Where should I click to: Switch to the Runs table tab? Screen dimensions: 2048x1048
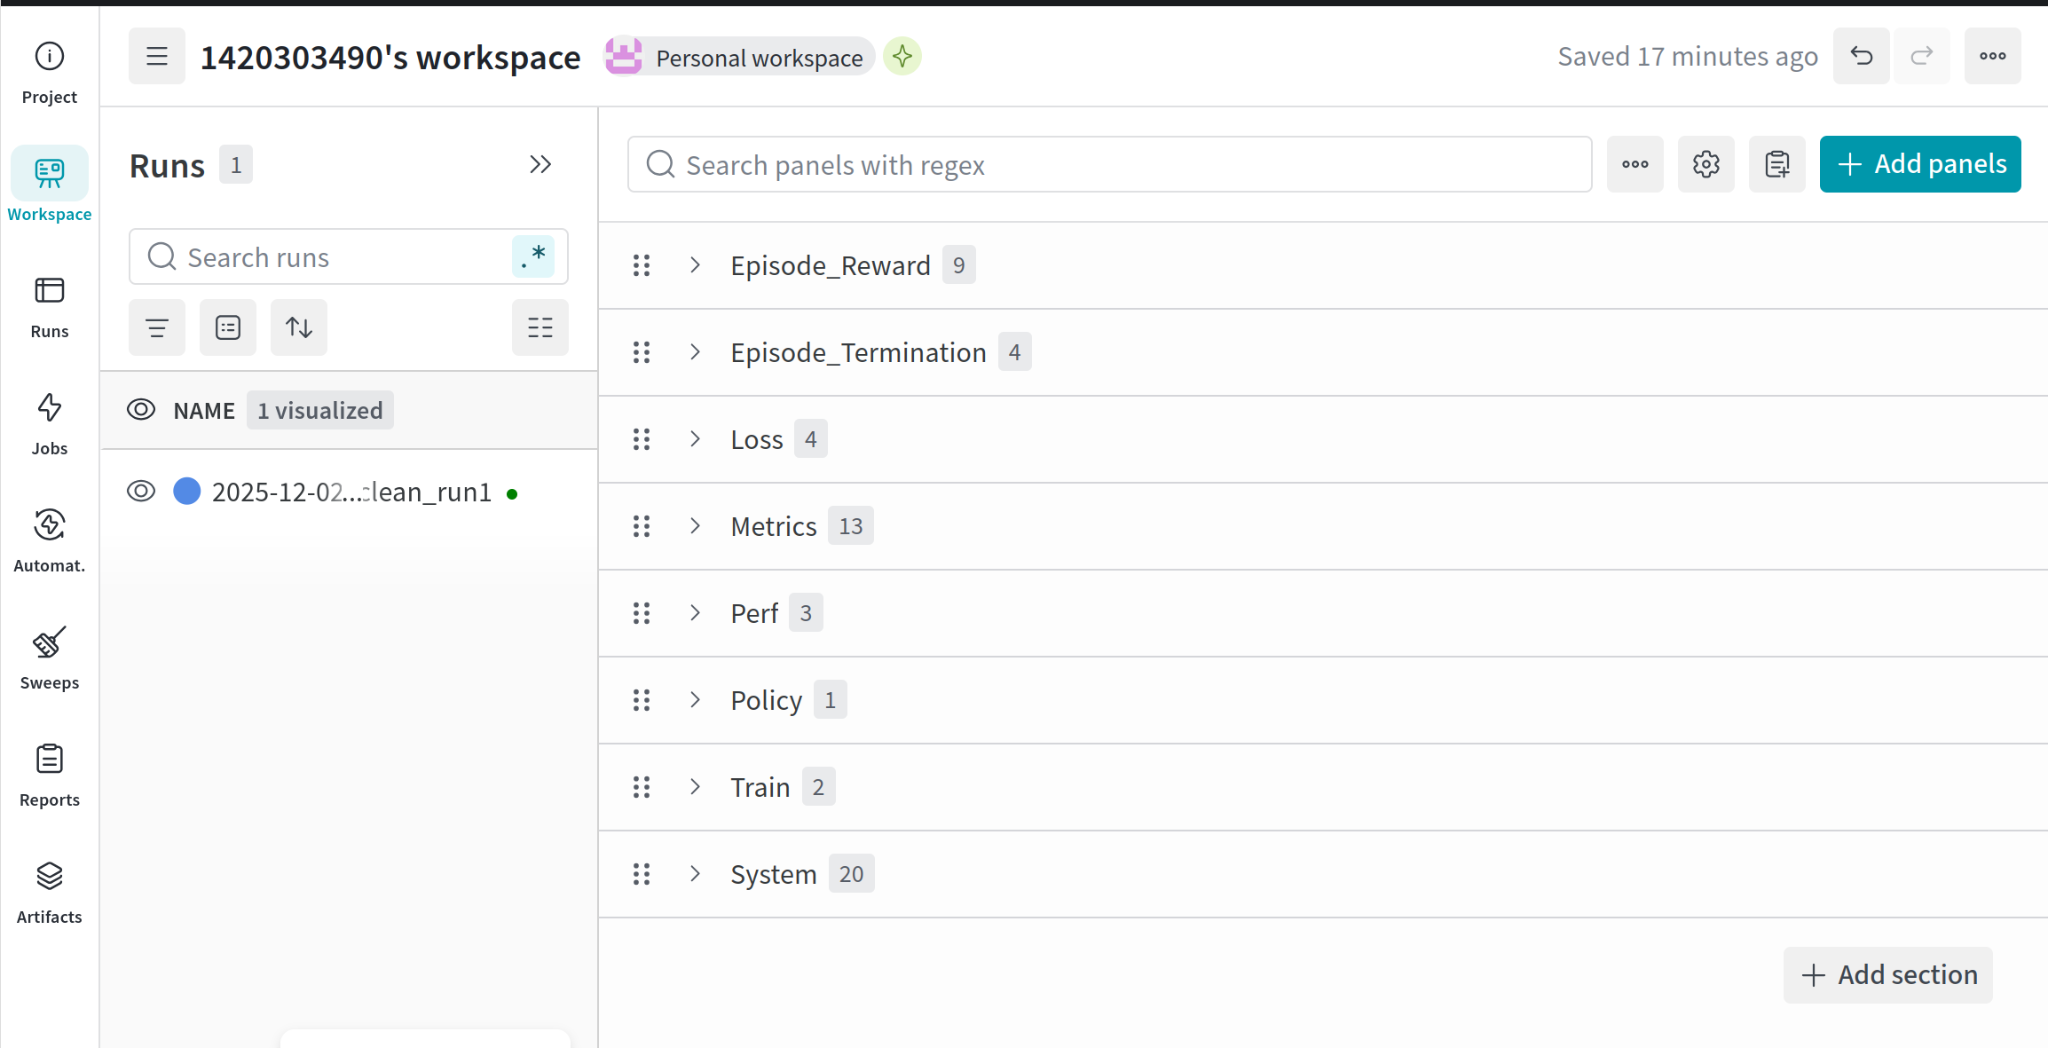pos(49,308)
